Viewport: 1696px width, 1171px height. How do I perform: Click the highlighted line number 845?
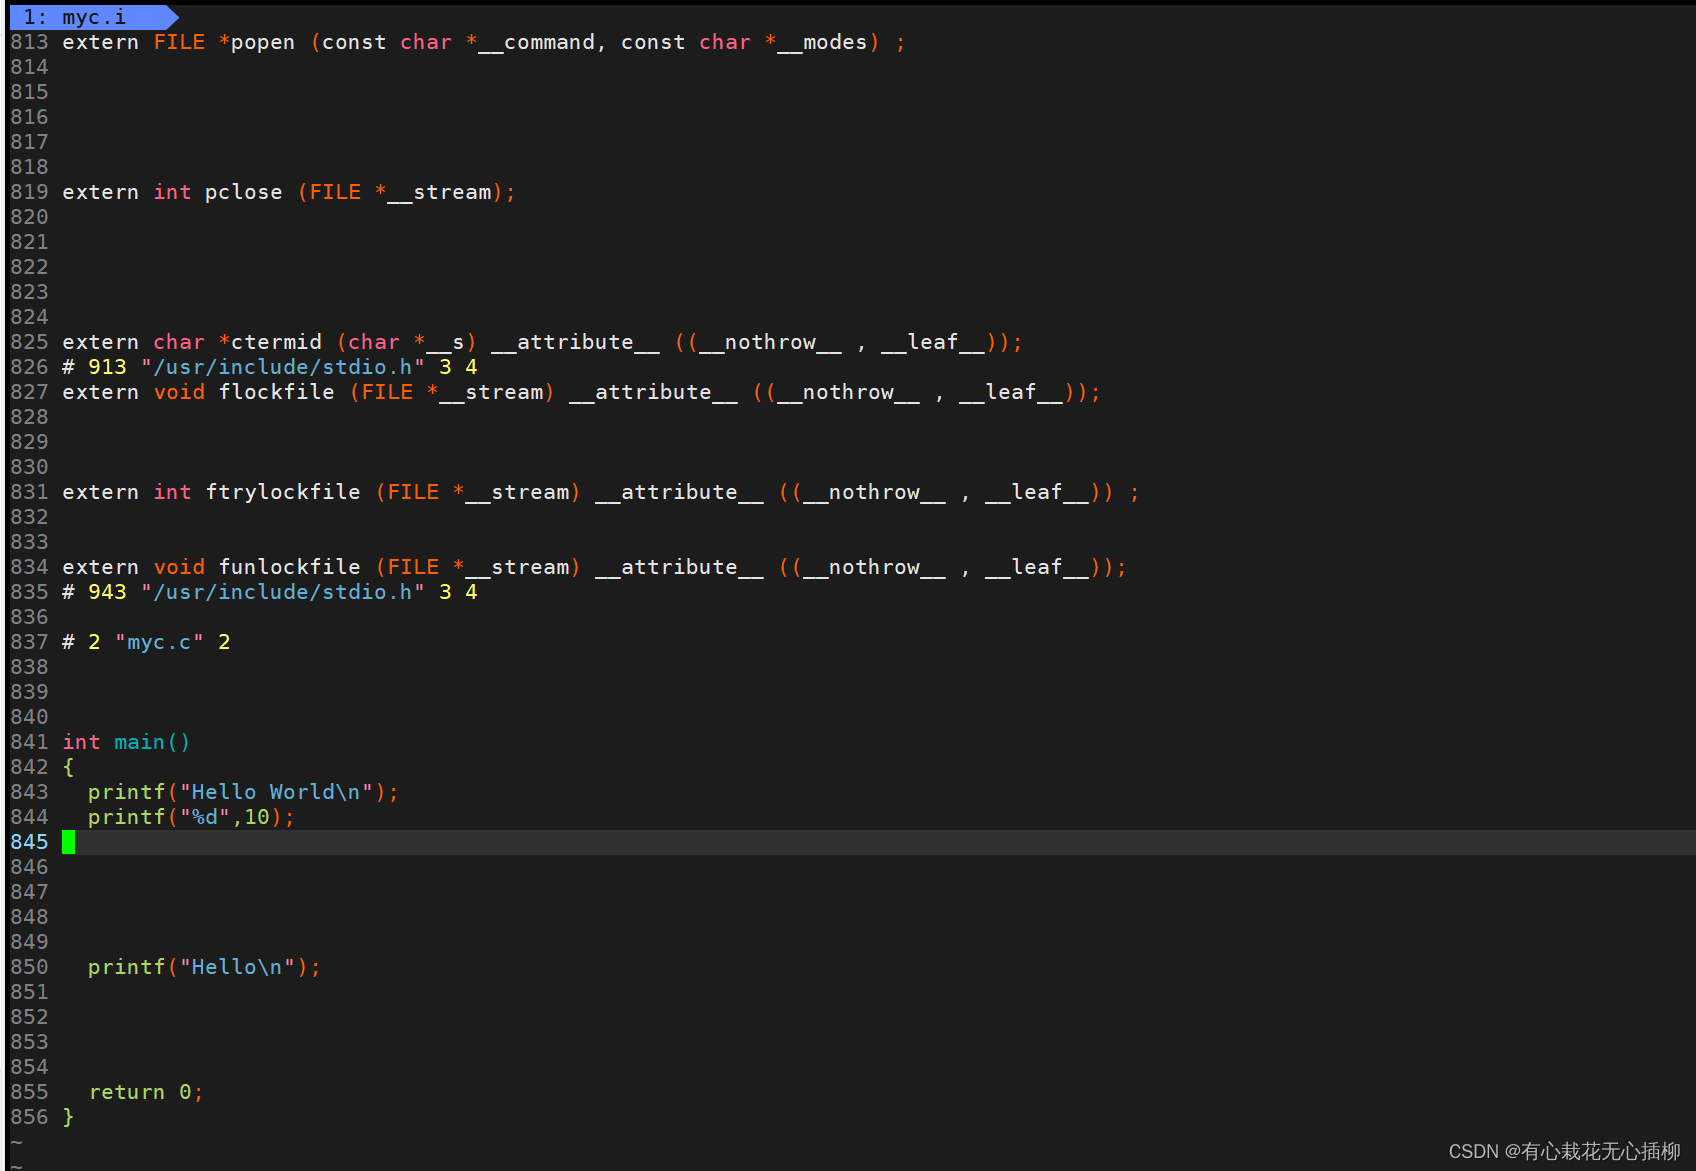click(x=29, y=842)
